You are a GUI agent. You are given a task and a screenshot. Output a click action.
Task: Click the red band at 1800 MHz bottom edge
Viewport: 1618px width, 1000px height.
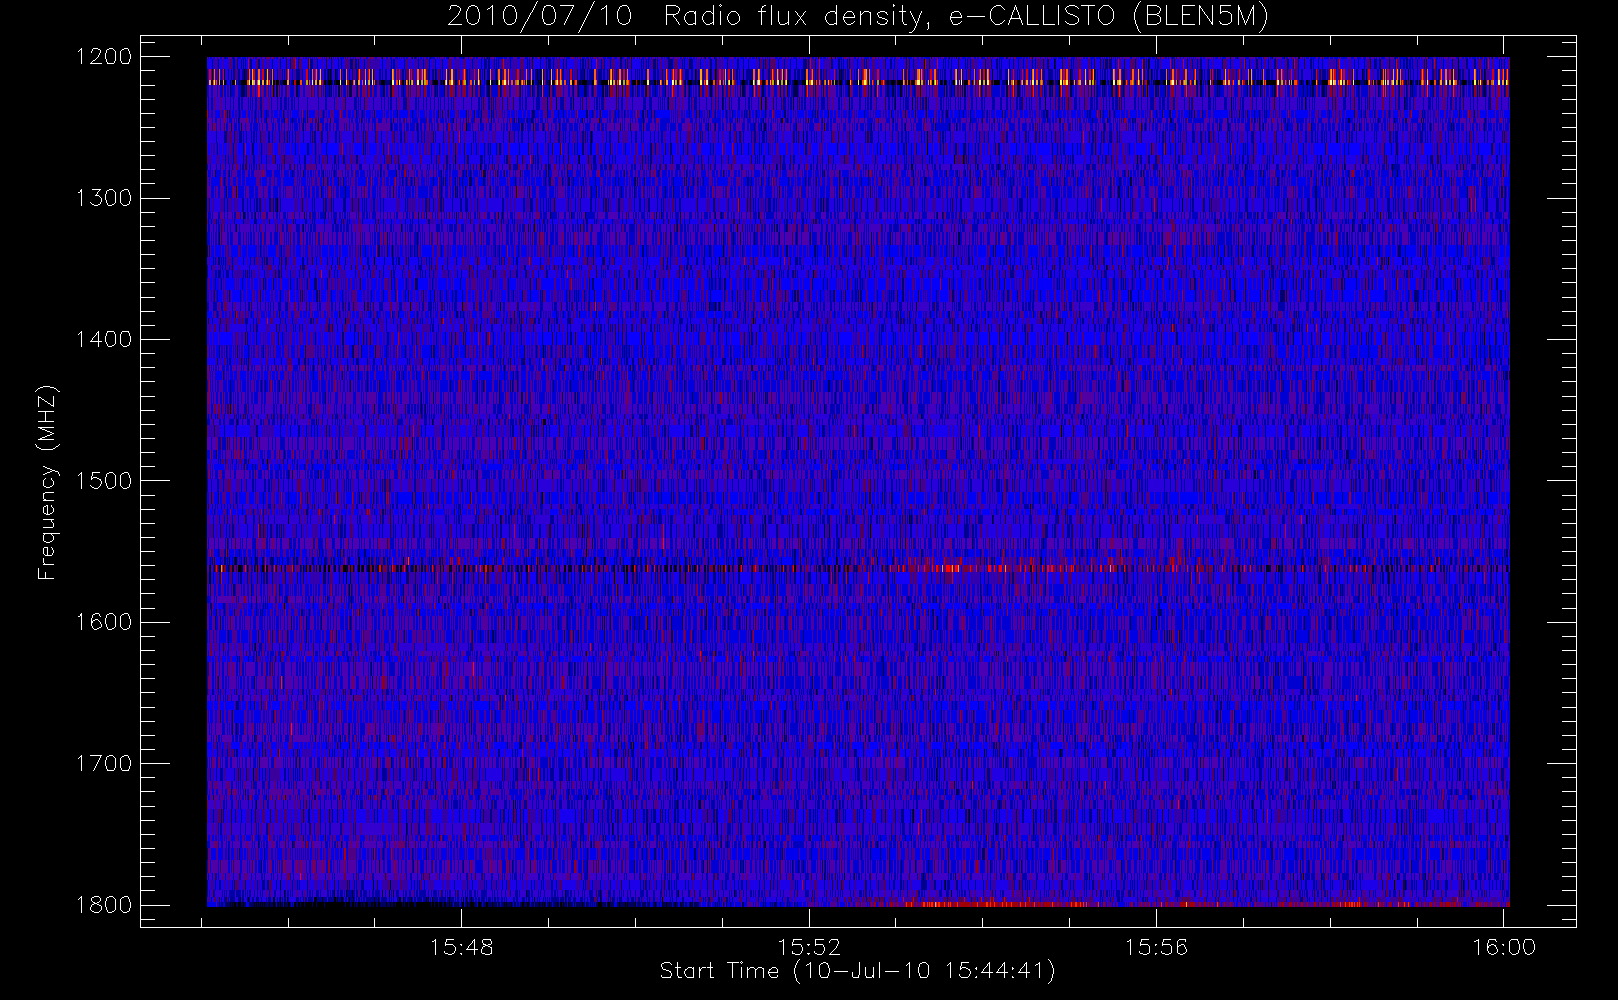(x=1180, y=903)
